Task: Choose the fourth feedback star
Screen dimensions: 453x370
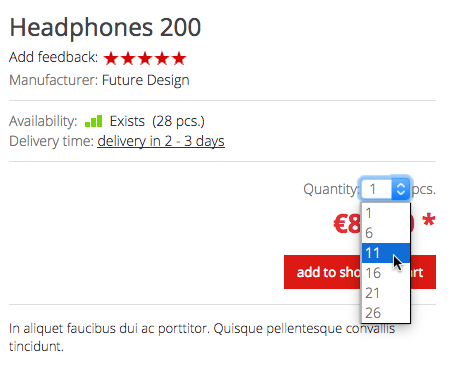Action: pyautogui.click(x=162, y=58)
